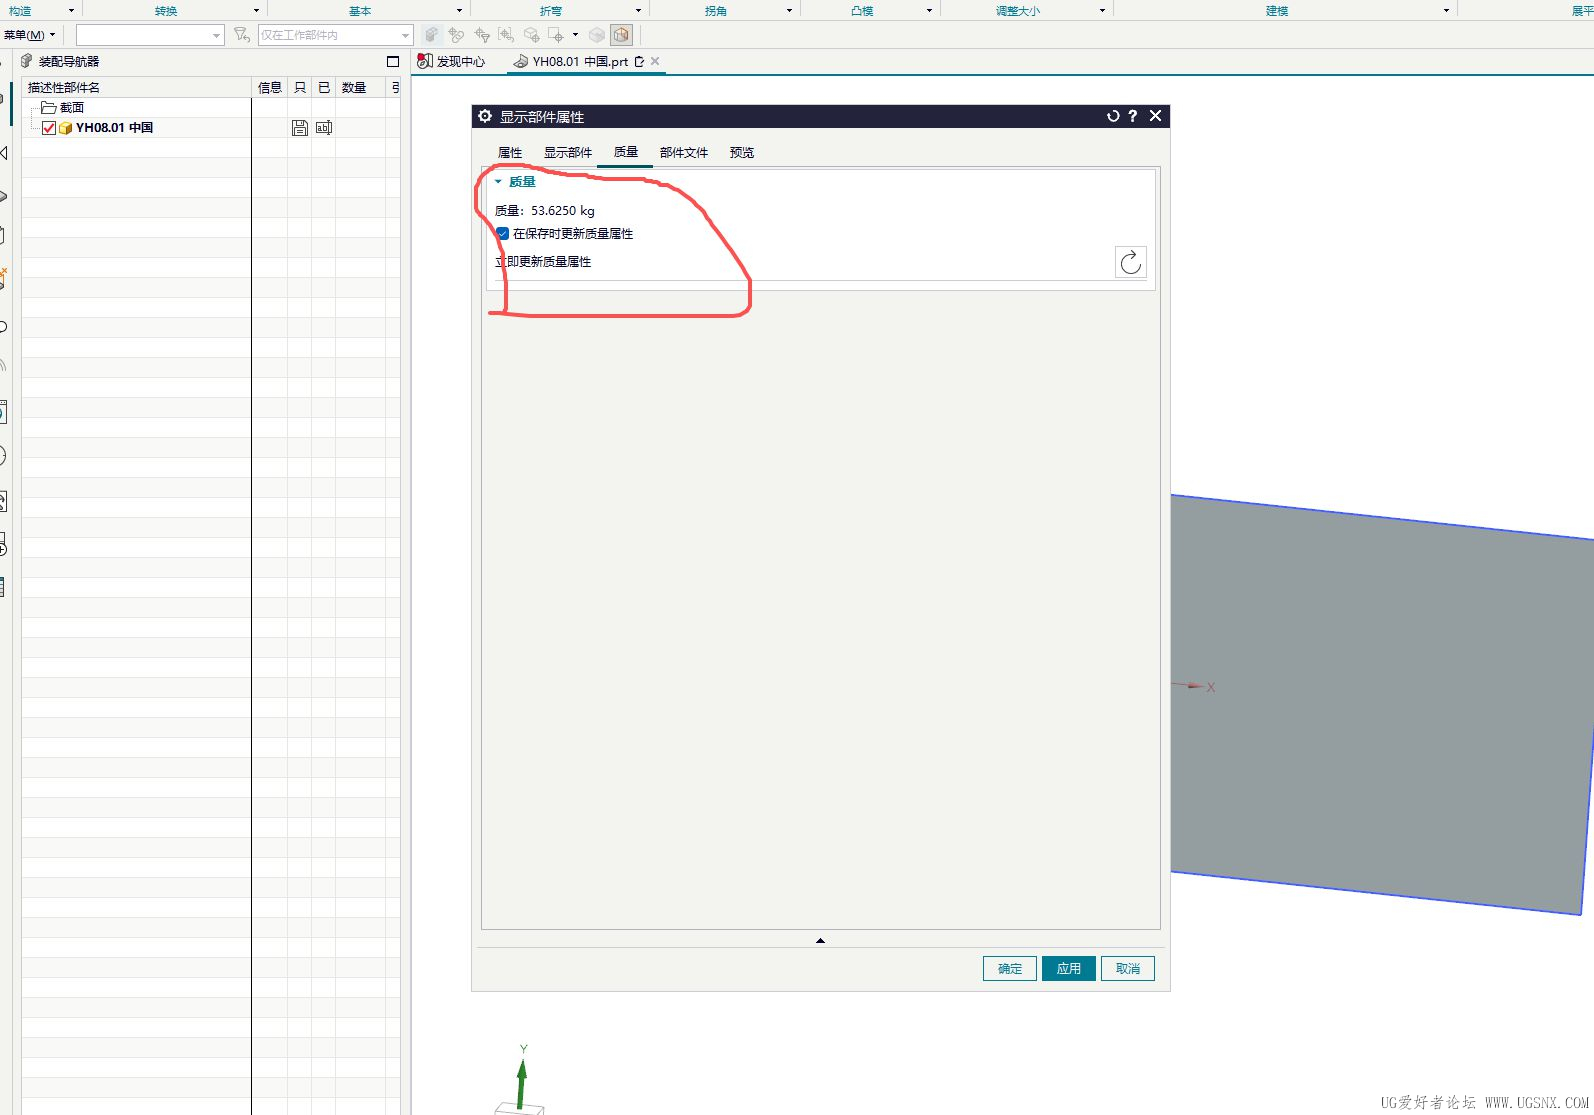Click the 已 column header in the navigator
This screenshot has height=1115, width=1594.
[x=323, y=88]
